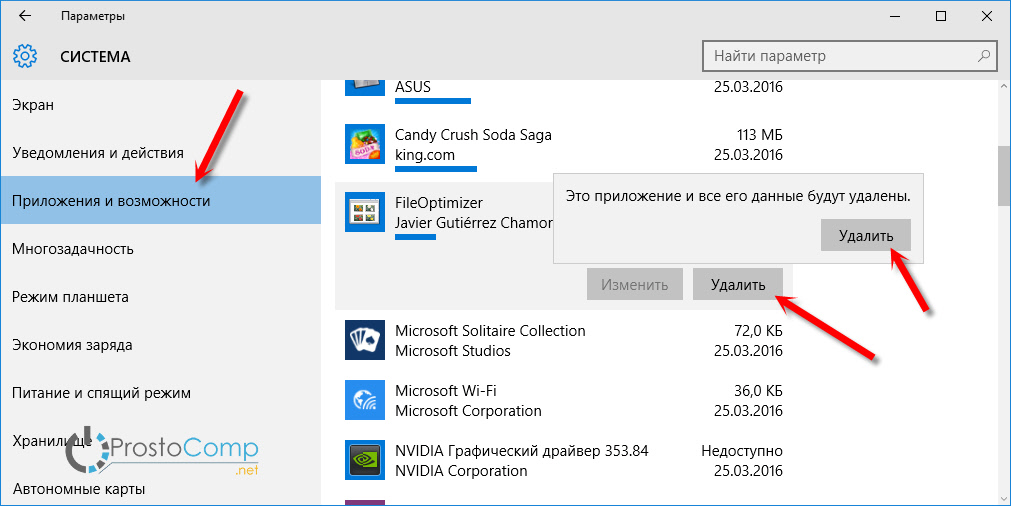Viewport: 1011px width, 506px height.
Task: Click the Microsoft Wi-Fi app icon
Action: pyautogui.click(x=364, y=400)
